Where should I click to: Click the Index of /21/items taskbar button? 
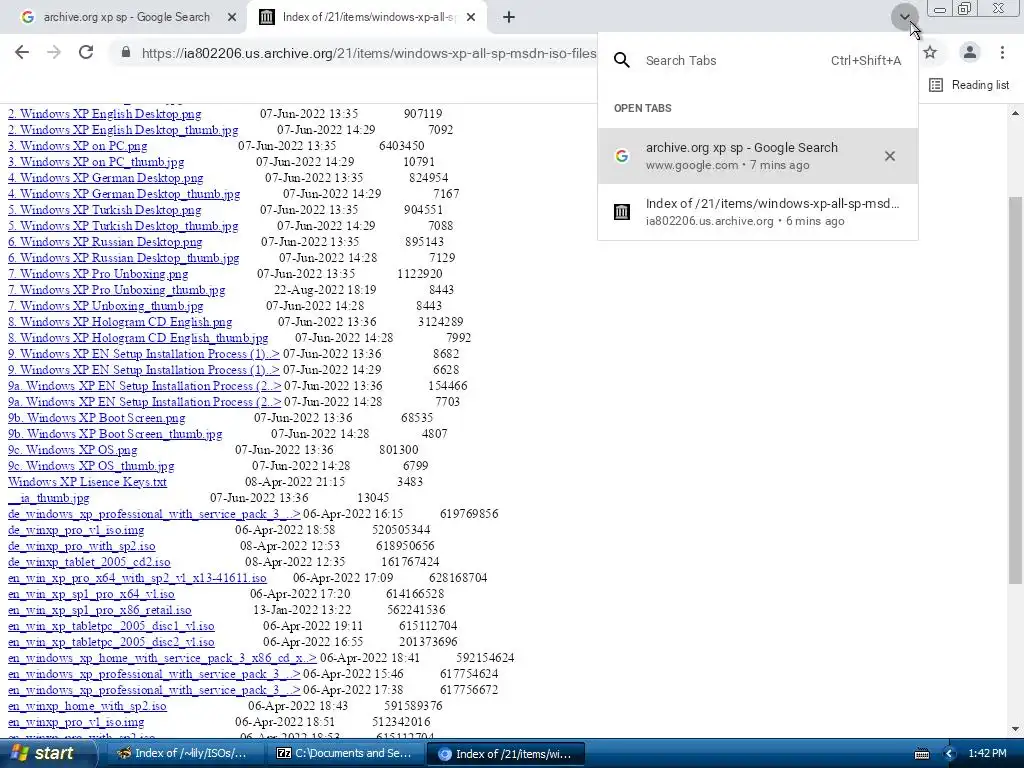pos(505,754)
